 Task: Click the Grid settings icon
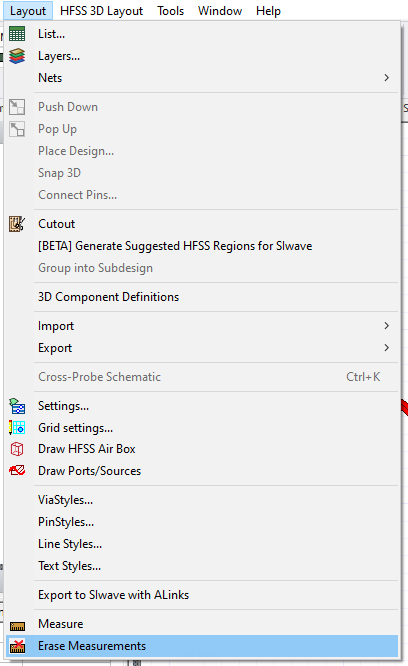pyautogui.click(x=17, y=428)
